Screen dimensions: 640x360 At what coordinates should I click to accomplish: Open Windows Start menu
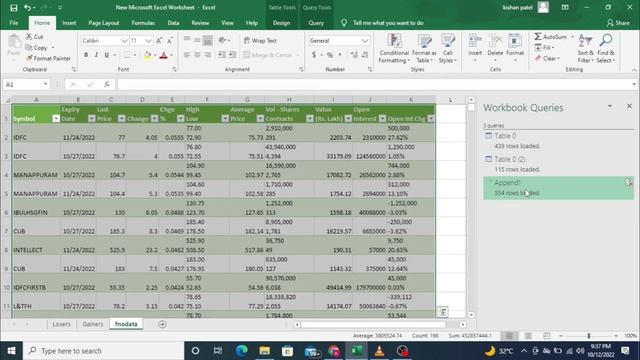pyautogui.click(x=11, y=351)
